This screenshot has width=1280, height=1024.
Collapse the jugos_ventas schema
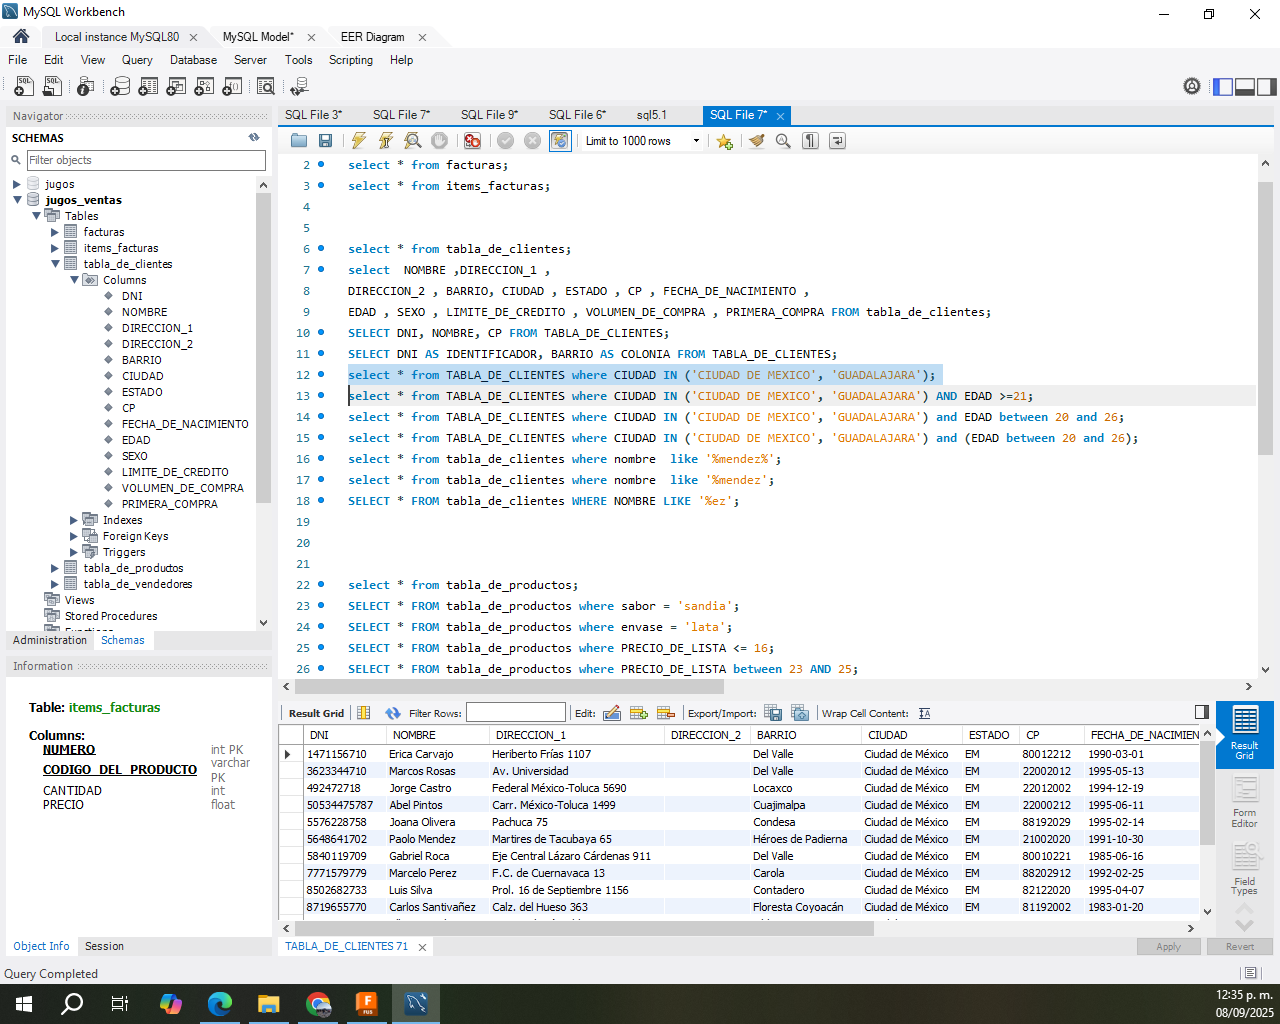pos(17,200)
